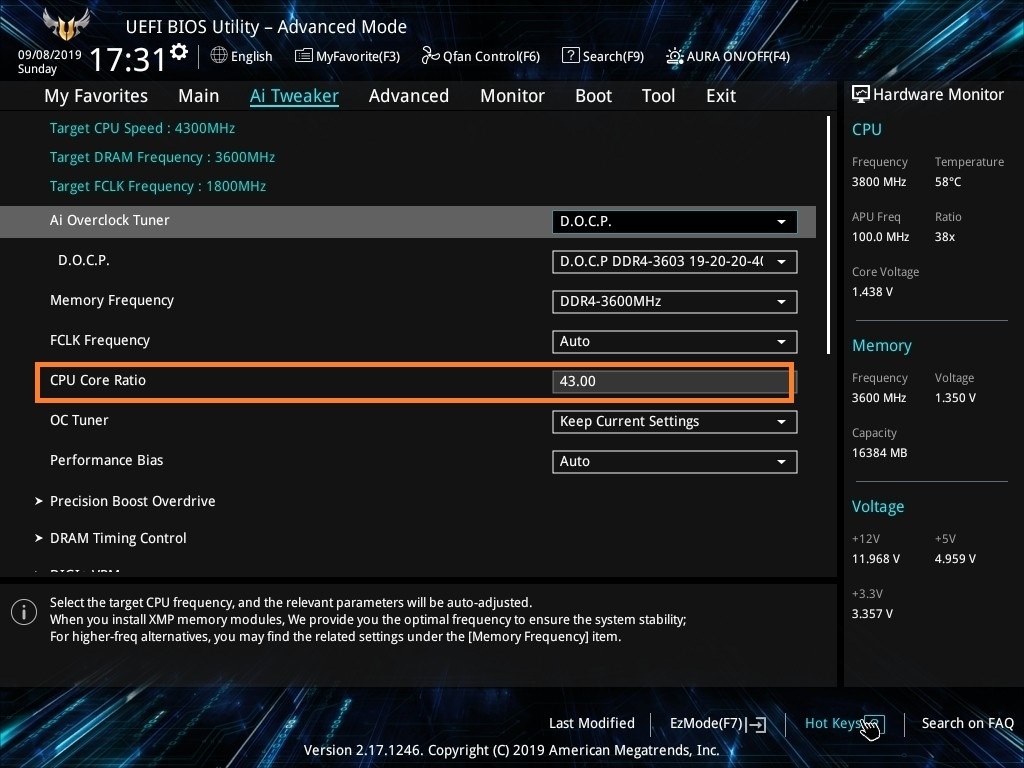The image size is (1024, 768).
Task: Click the Hardware Monitor screen icon
Action: [x=861, y=95]
